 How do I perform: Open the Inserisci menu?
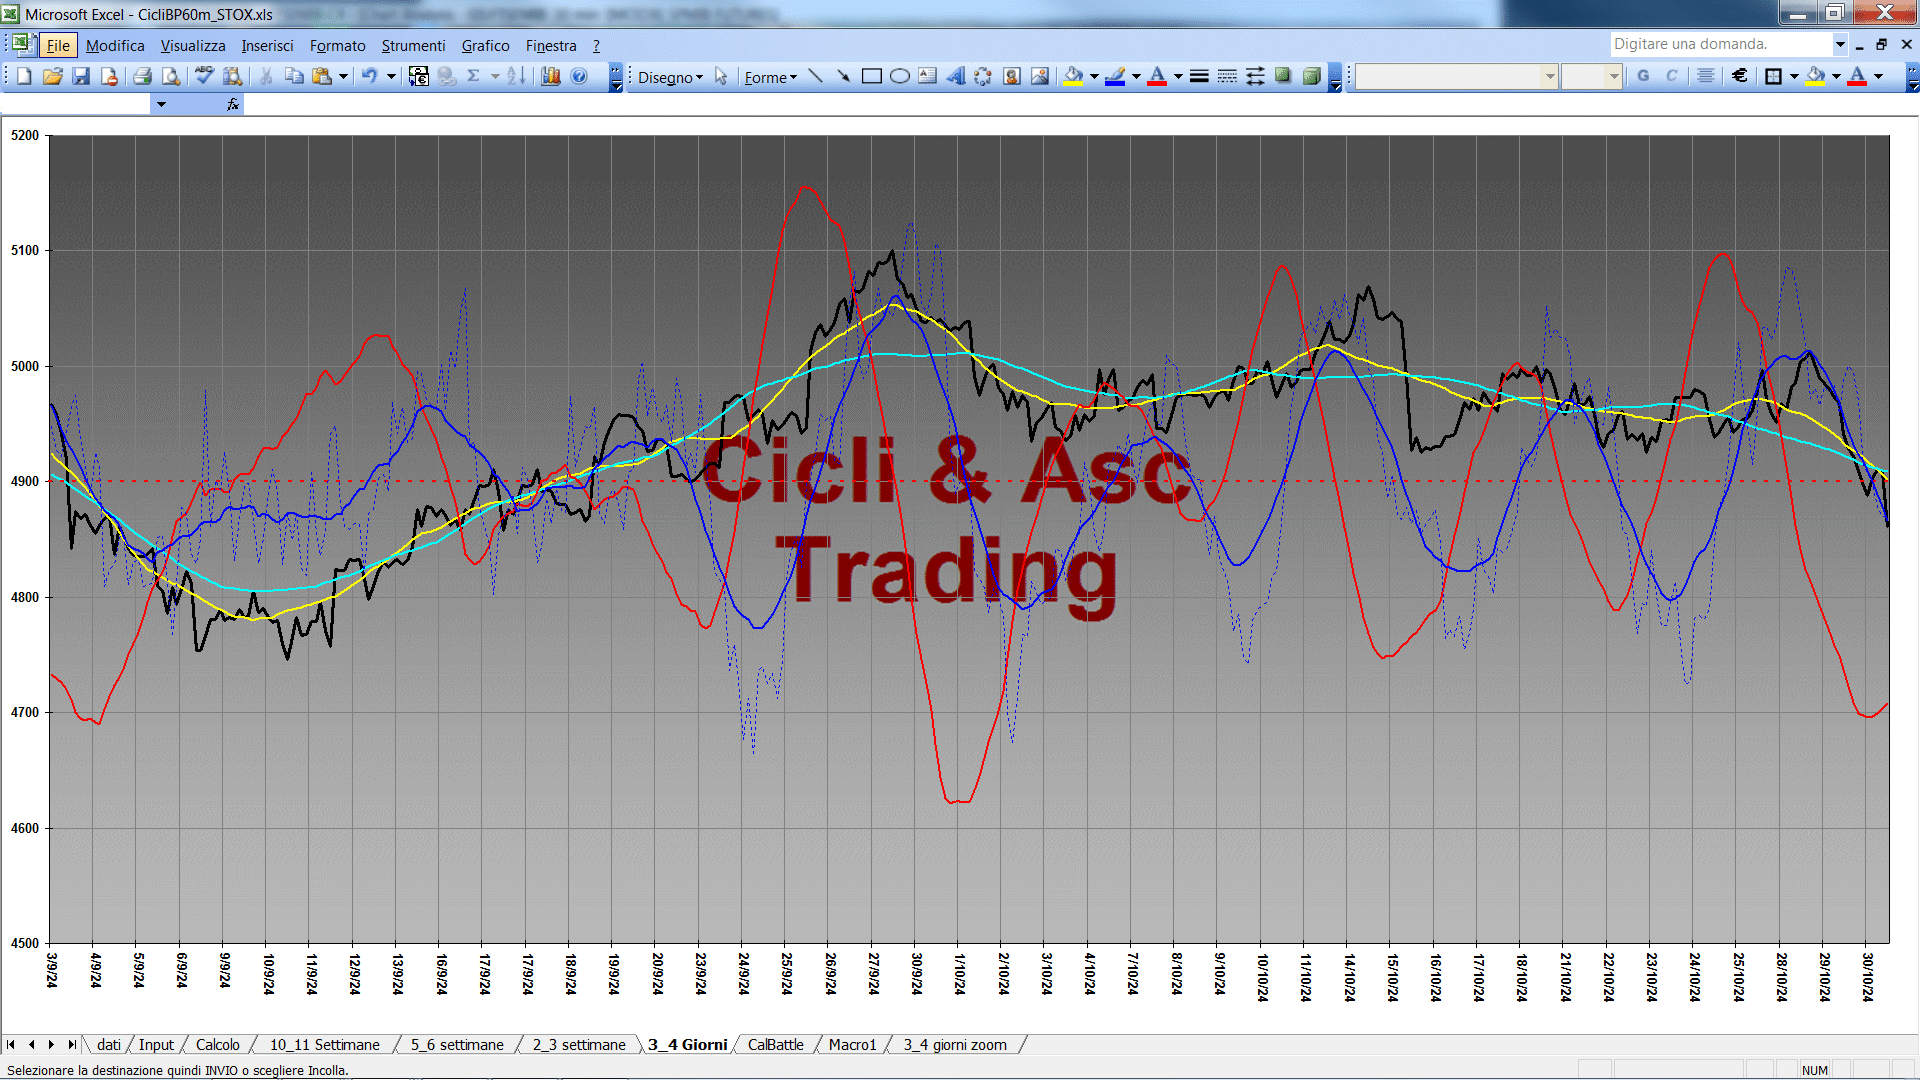click(267, 45)
